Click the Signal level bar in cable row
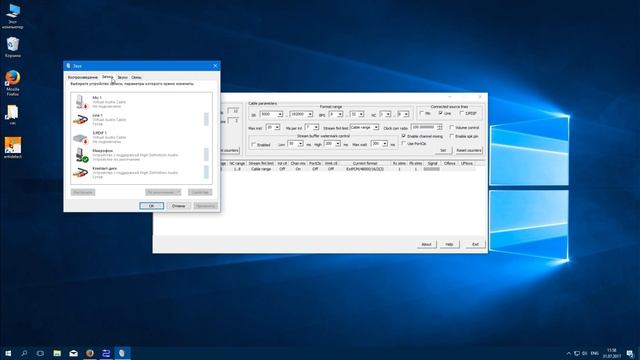 (432, 169)
